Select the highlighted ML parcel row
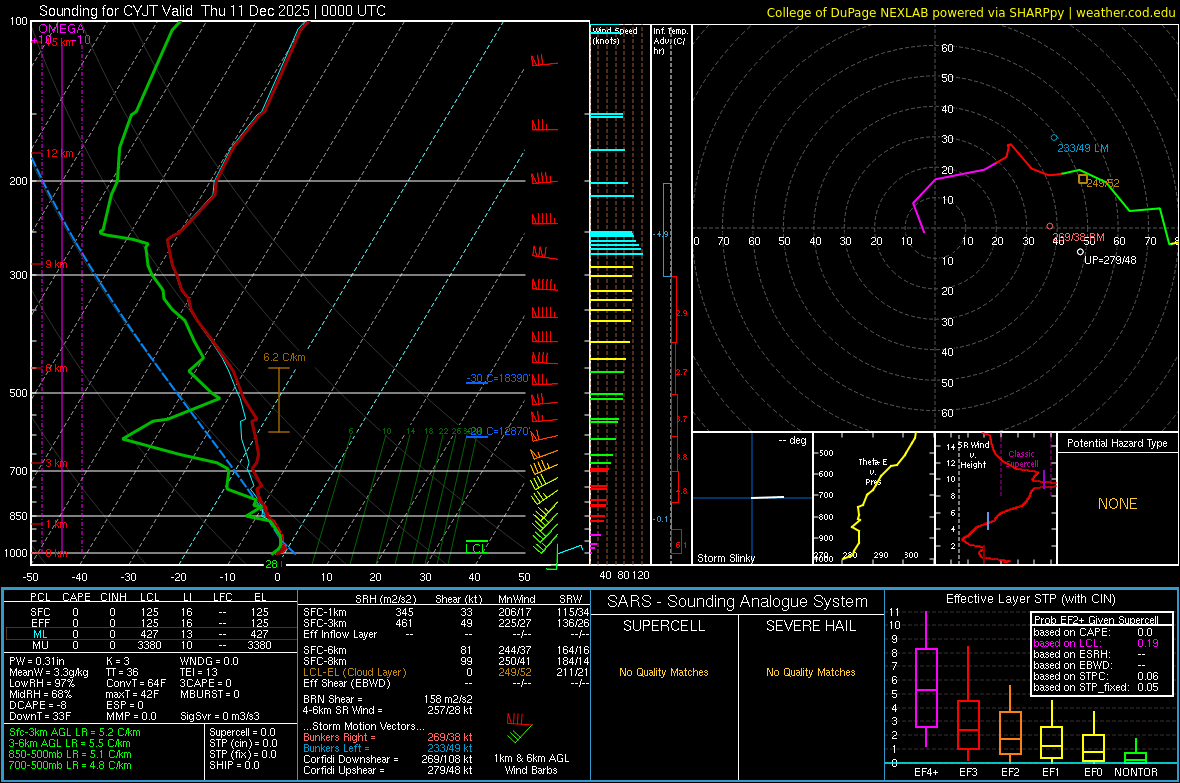 pyautogui.click(x=151, y=634)
